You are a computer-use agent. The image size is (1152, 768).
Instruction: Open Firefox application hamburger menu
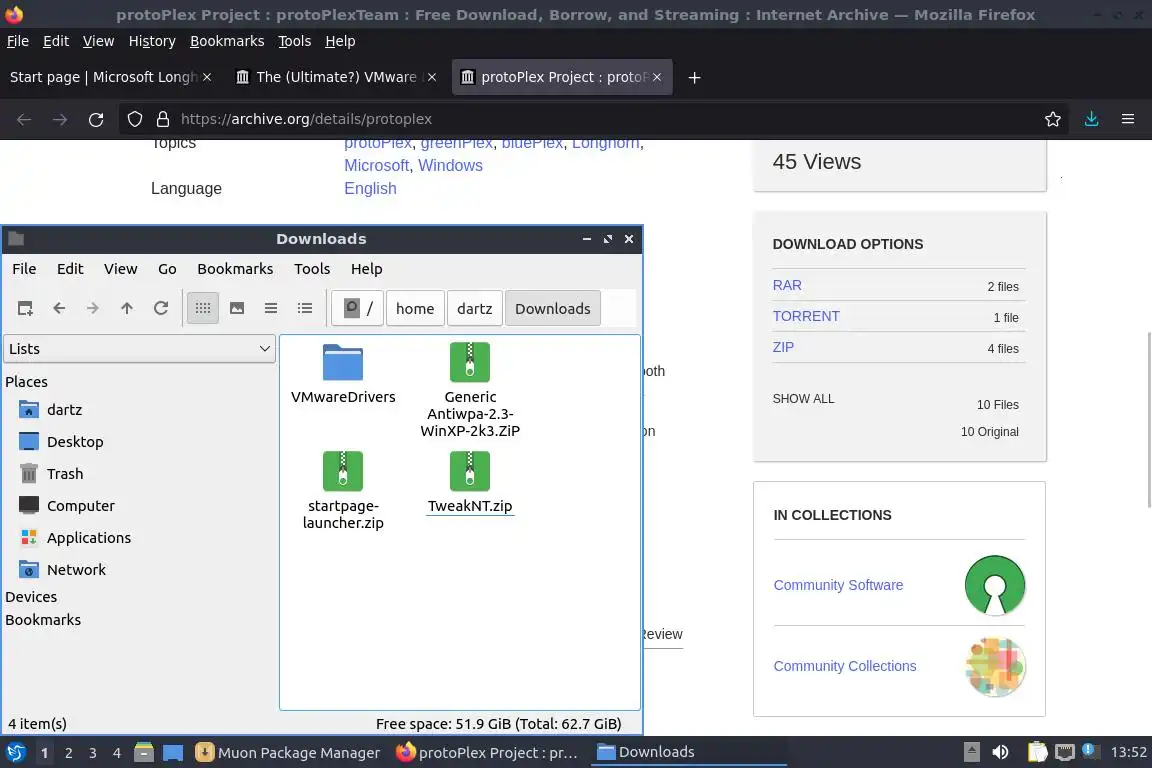[1128, 119]
